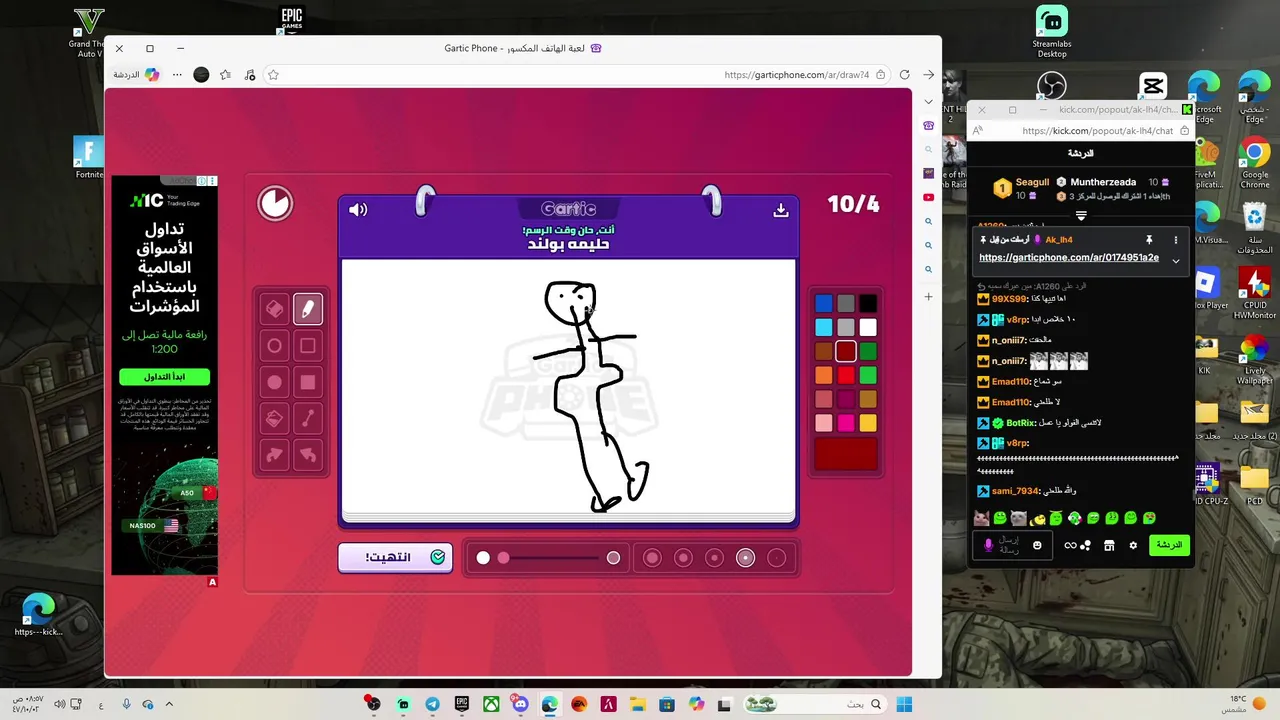
Task: Click username sami_7934 in chat
Action: tap(1015, 491)
